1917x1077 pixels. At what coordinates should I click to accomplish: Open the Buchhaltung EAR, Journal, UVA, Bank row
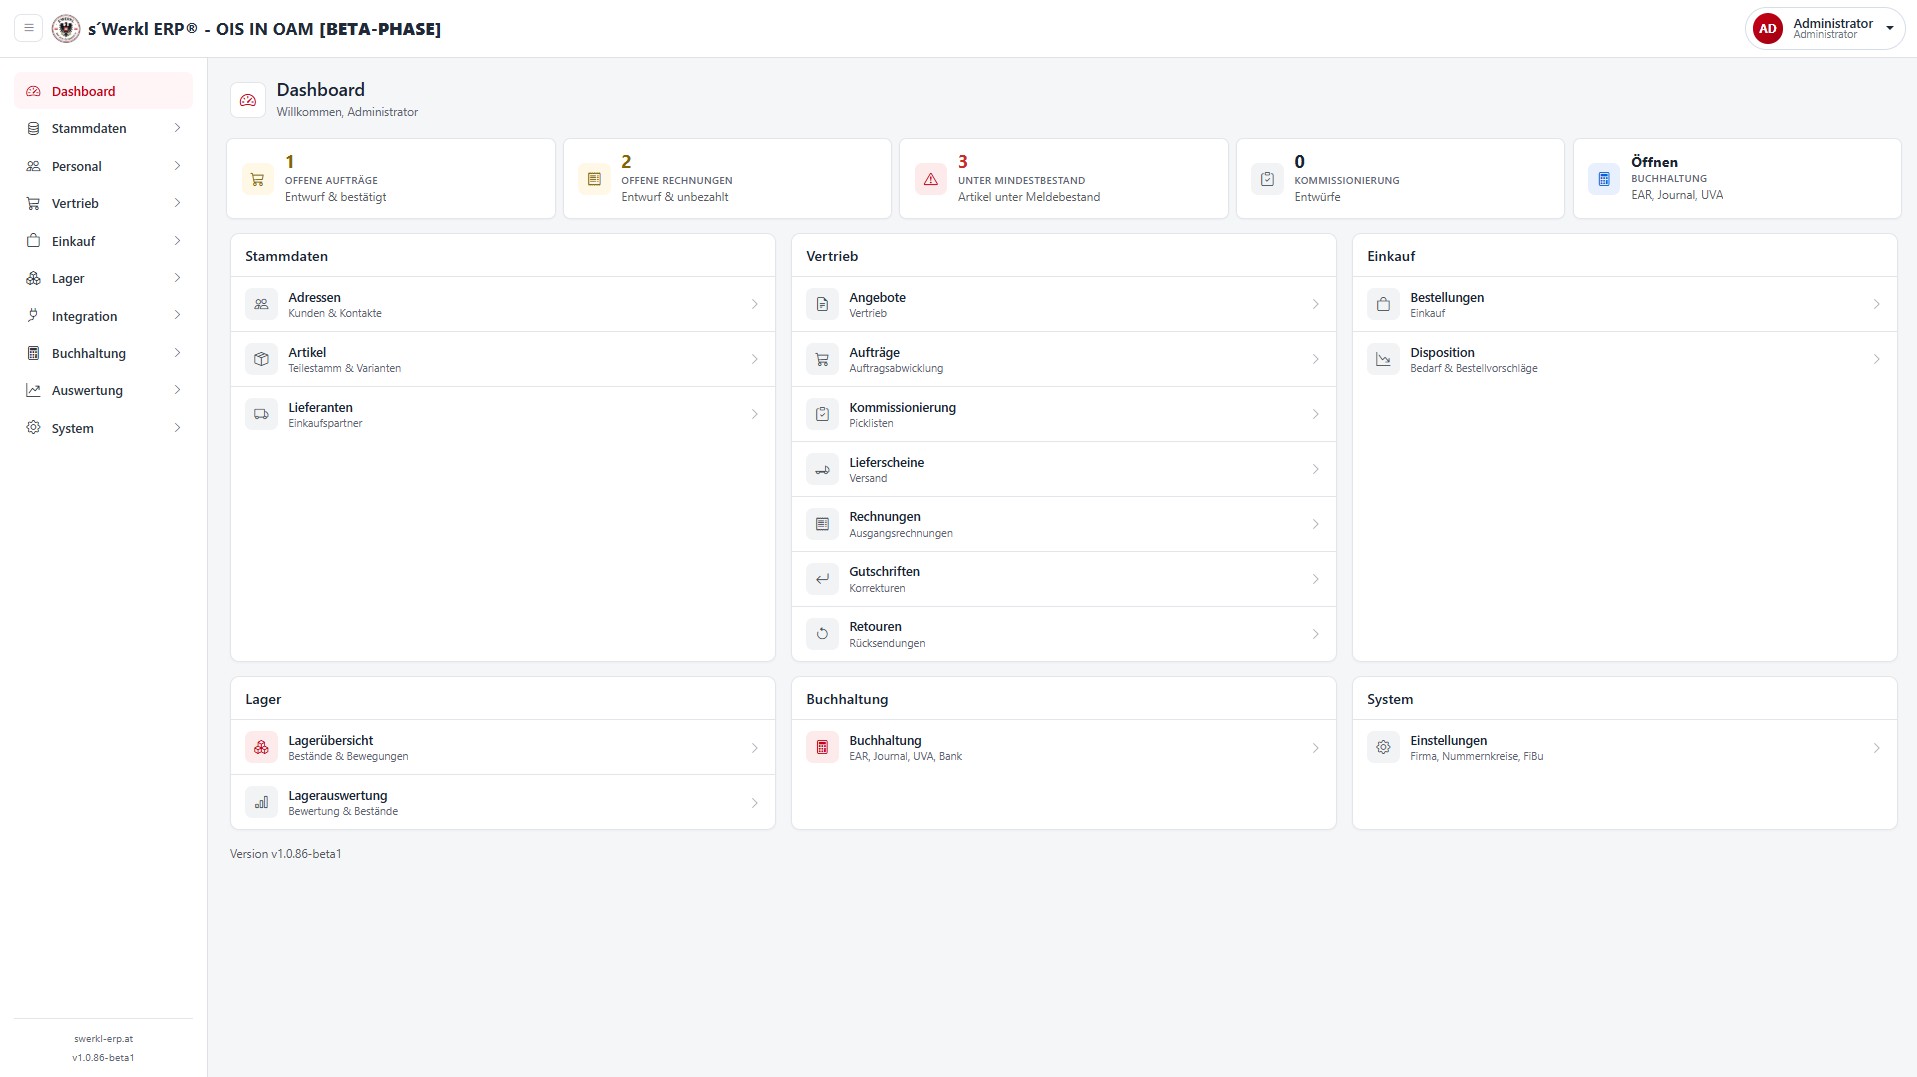coord(1063,747)
